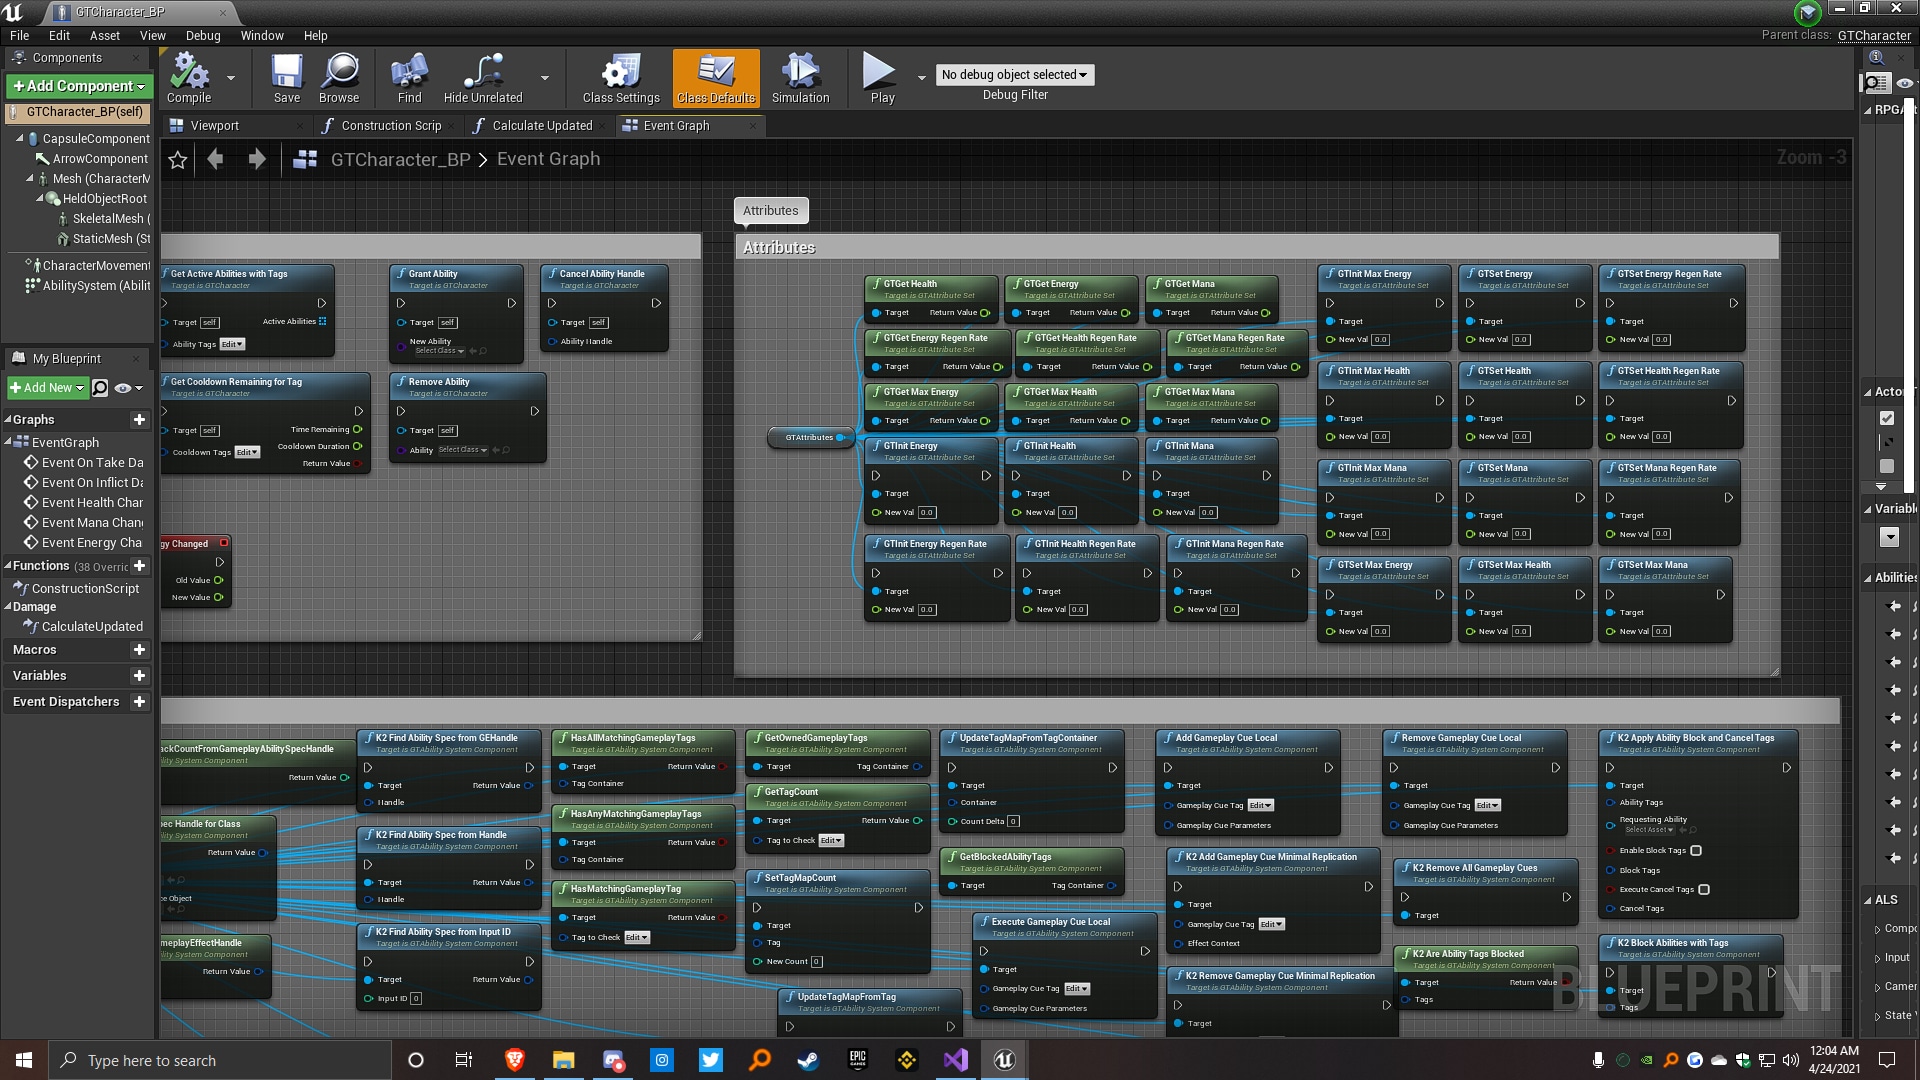
Task: Open Visual Studio from taskbar
Action: pos(955,1060)
